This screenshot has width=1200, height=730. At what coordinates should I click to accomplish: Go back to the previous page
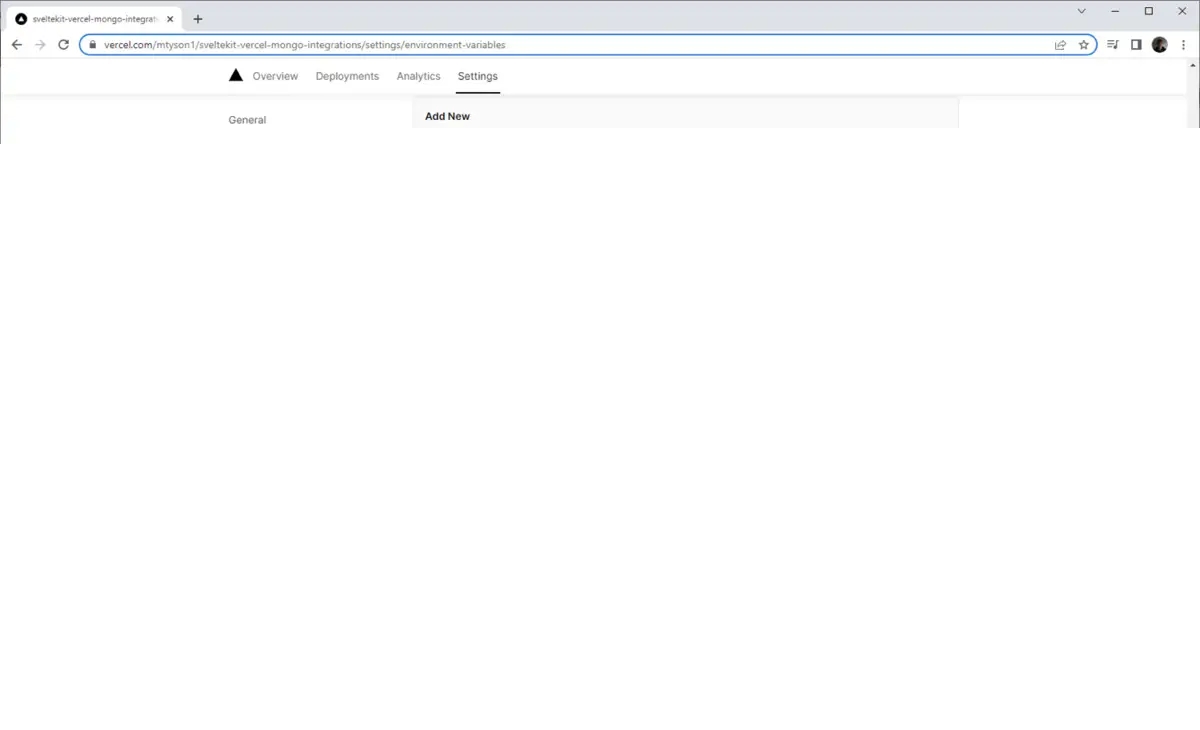click(x=17, y=45)
